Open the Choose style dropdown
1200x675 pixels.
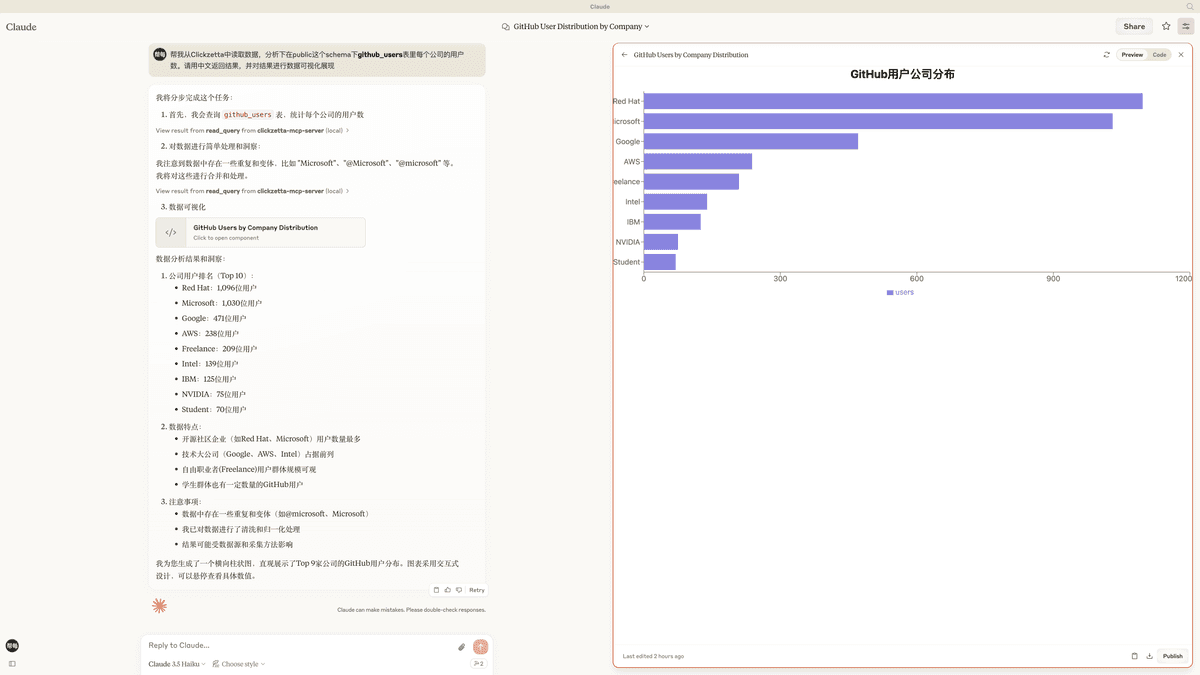click(x=239, y=664)
